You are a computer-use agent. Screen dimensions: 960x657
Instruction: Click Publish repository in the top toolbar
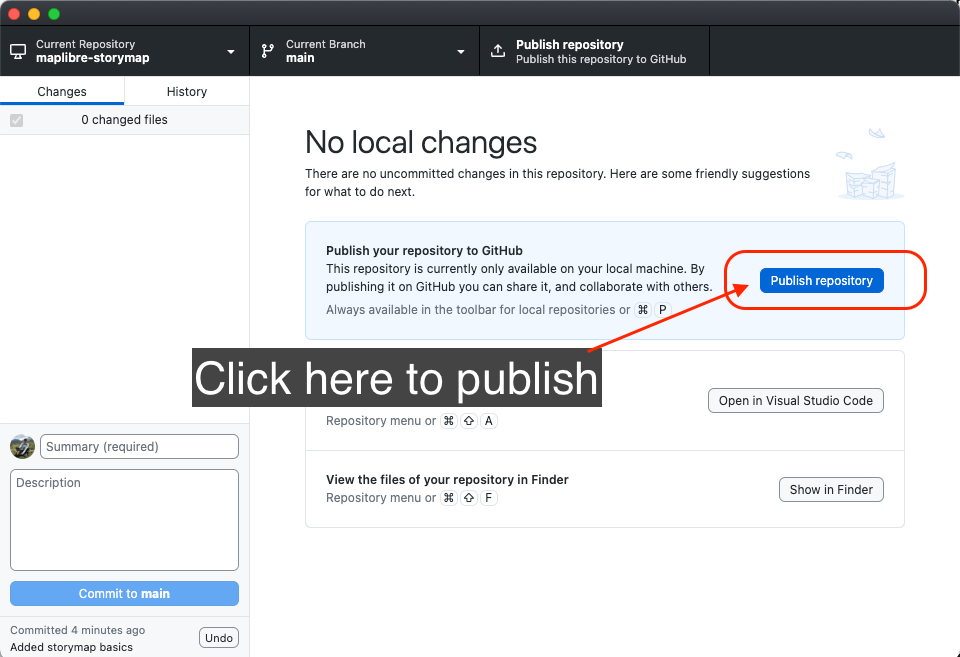(595, 51)
